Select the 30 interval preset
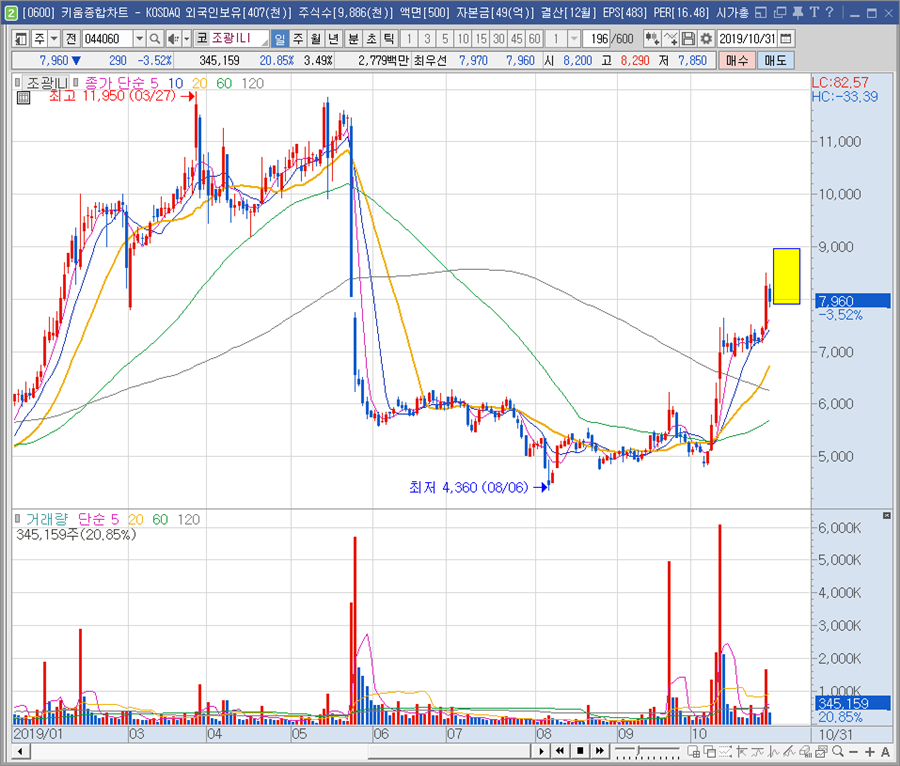 tap(499, 39)
